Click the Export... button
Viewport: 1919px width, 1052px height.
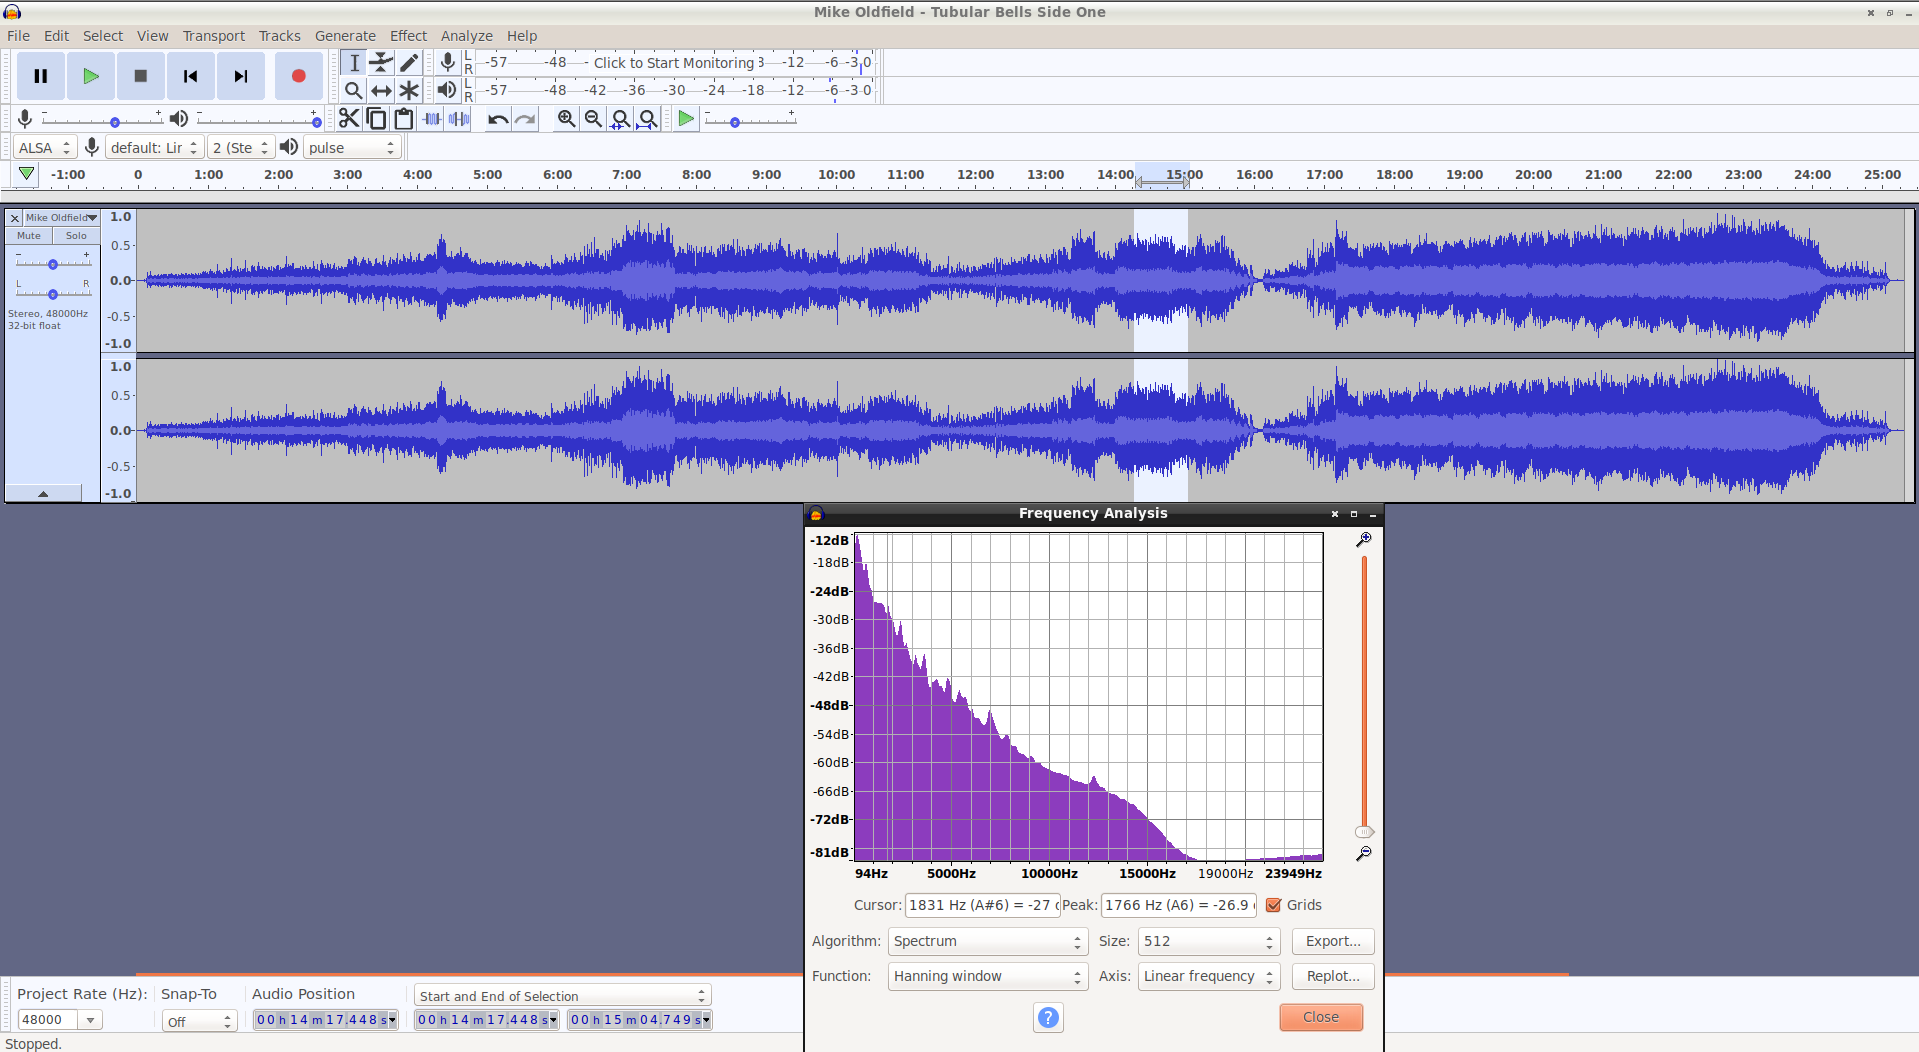[1333, 941]
